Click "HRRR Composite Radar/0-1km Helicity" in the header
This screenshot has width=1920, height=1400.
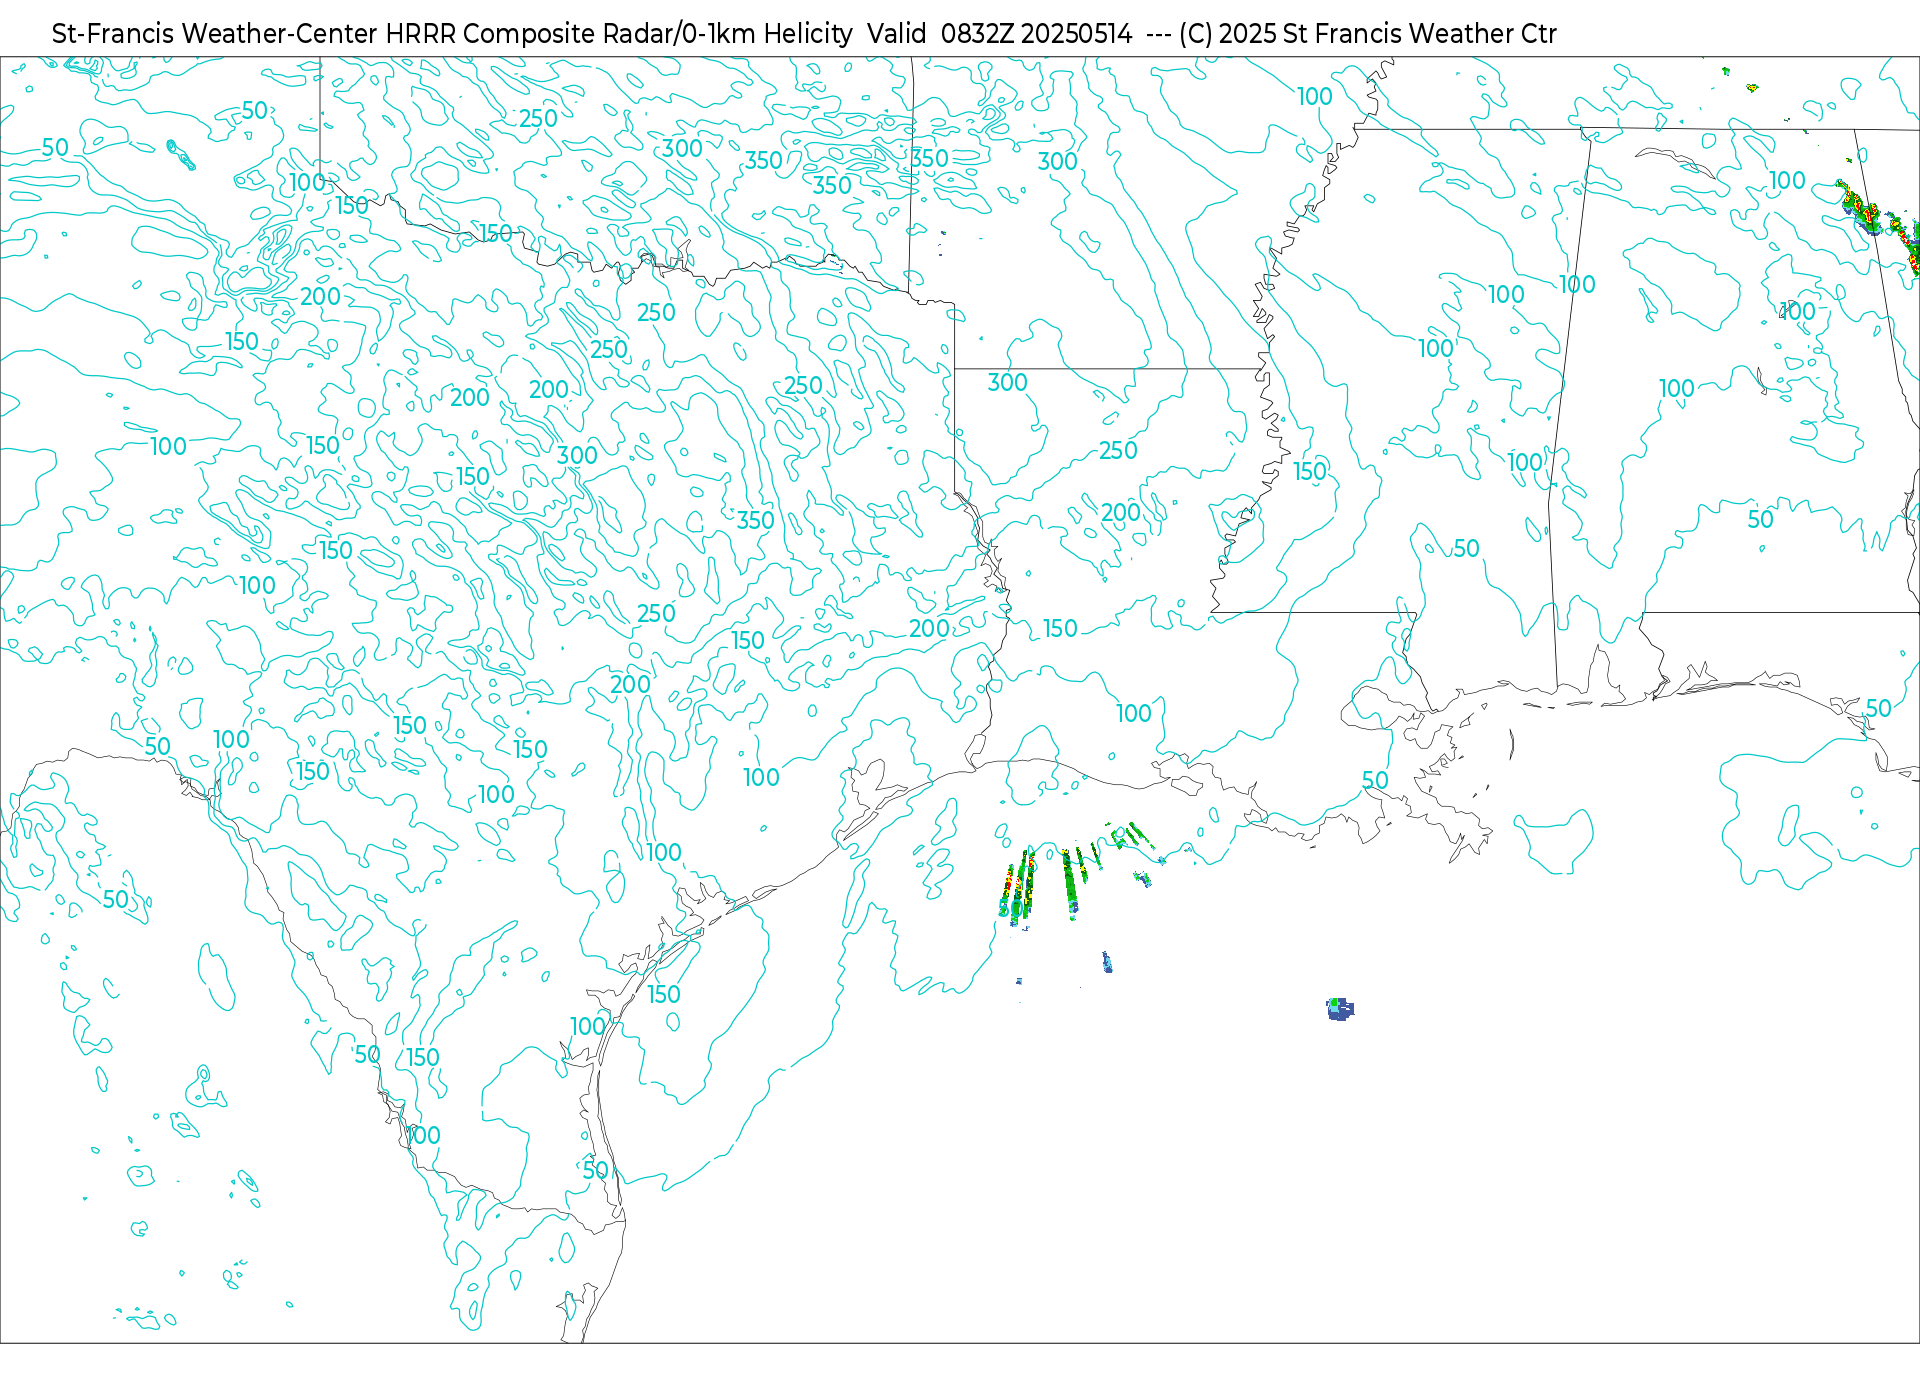pos(619,34)
